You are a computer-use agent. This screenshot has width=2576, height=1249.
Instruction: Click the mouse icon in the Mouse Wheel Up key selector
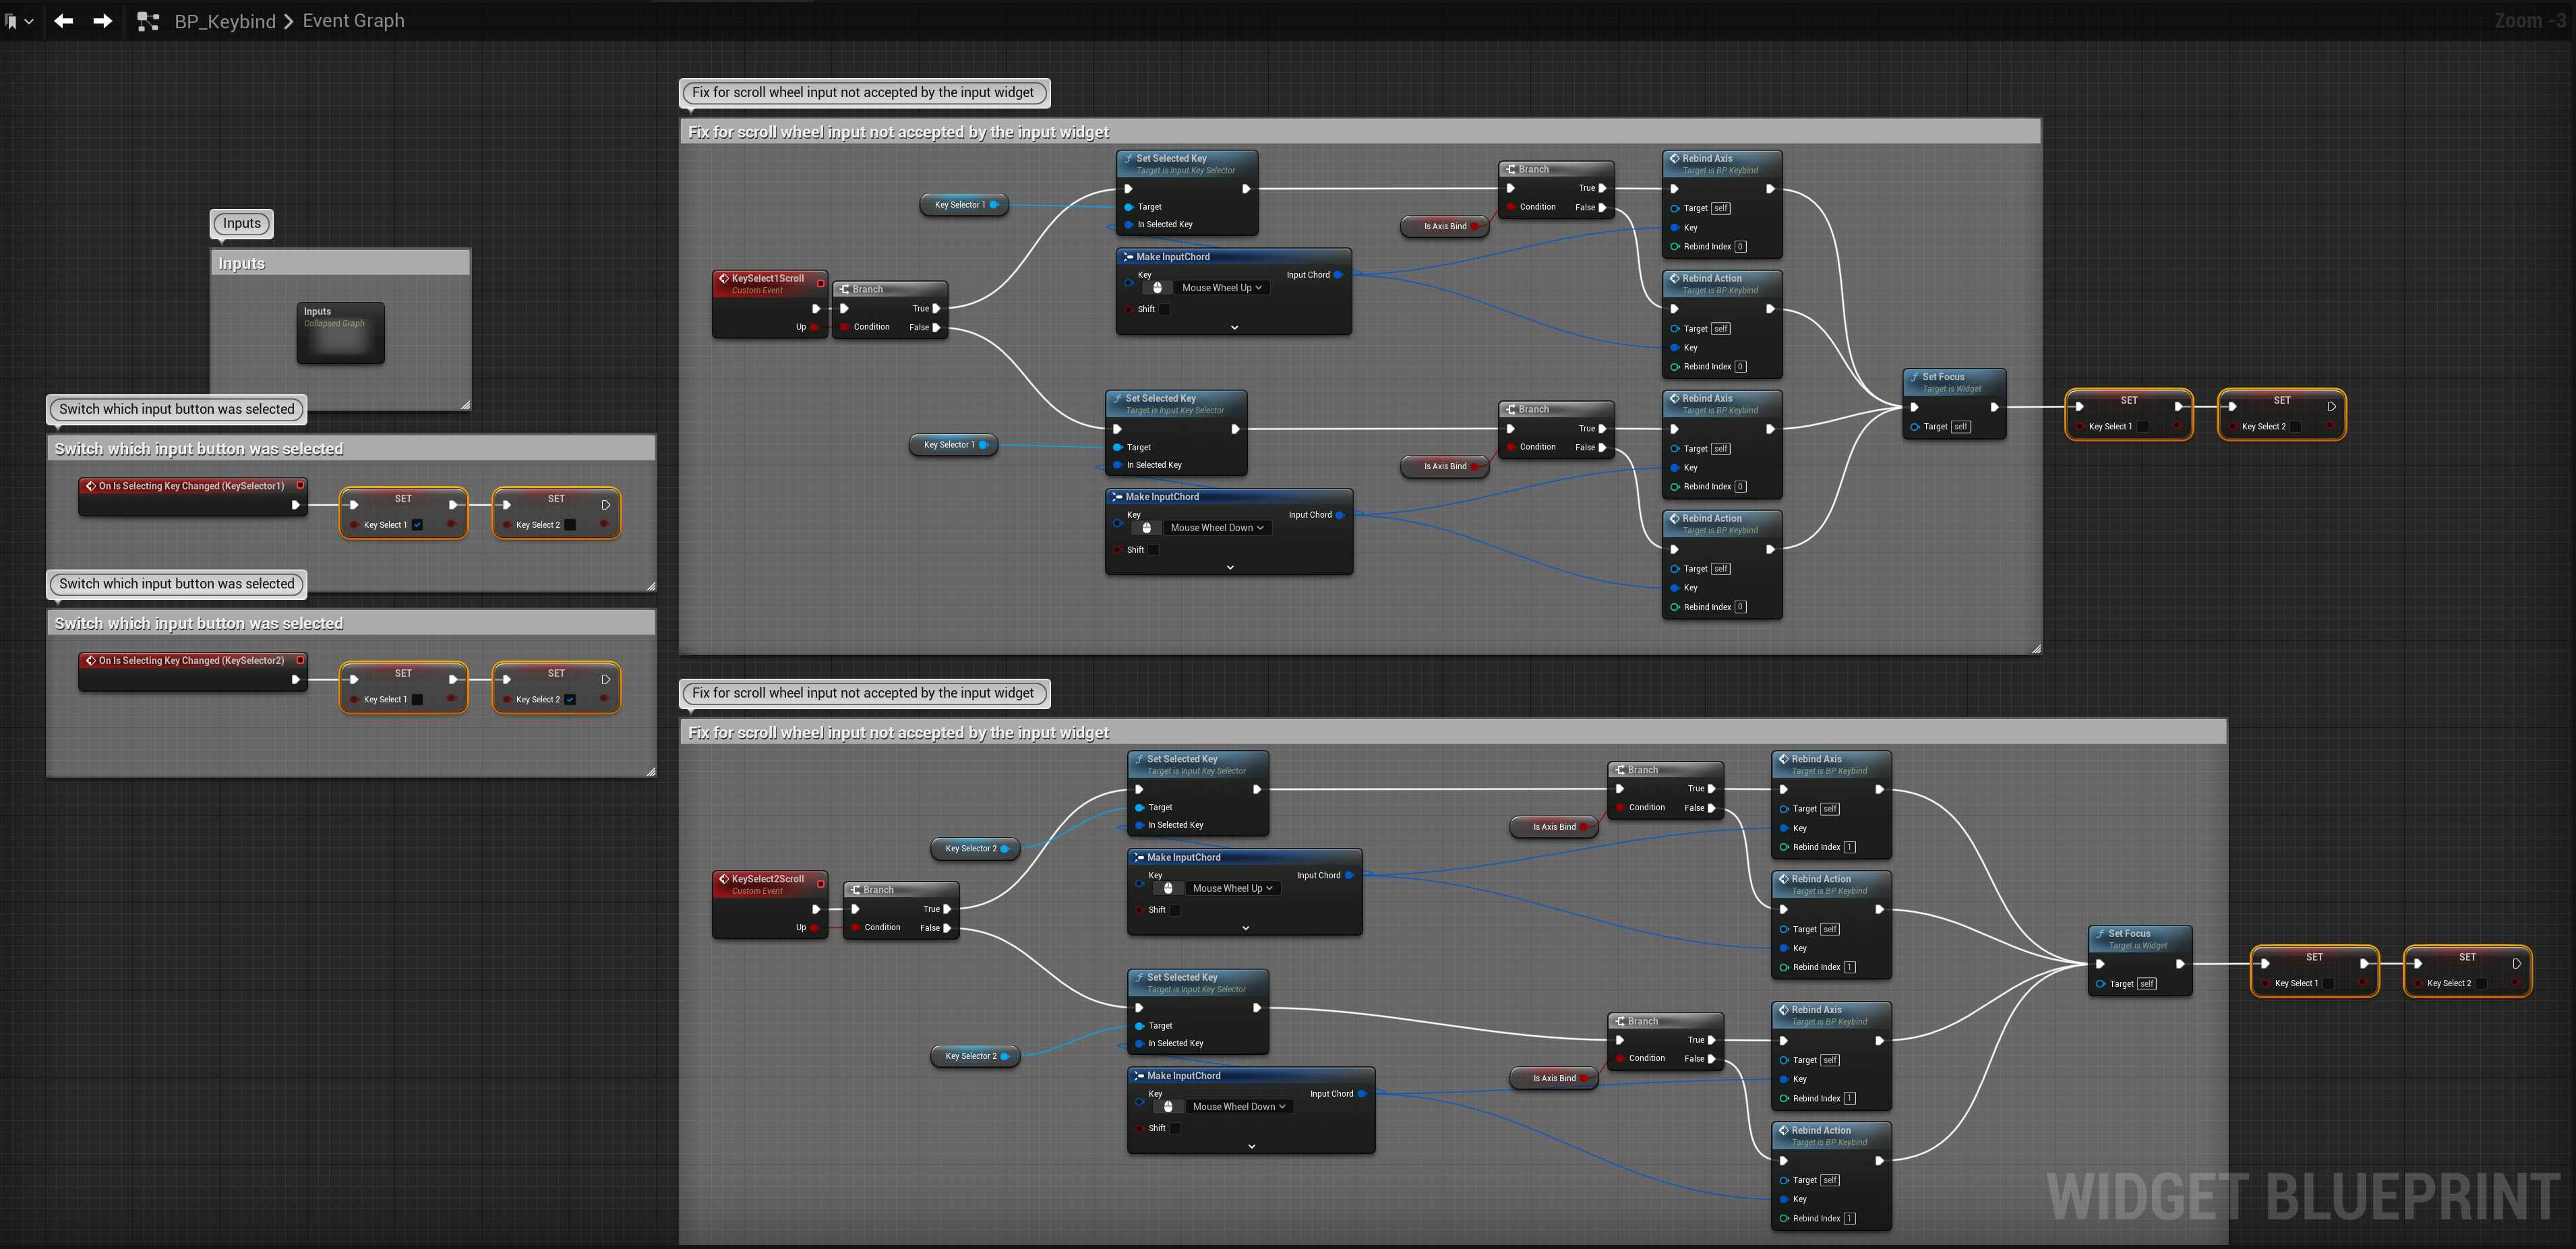point(1158,288)
